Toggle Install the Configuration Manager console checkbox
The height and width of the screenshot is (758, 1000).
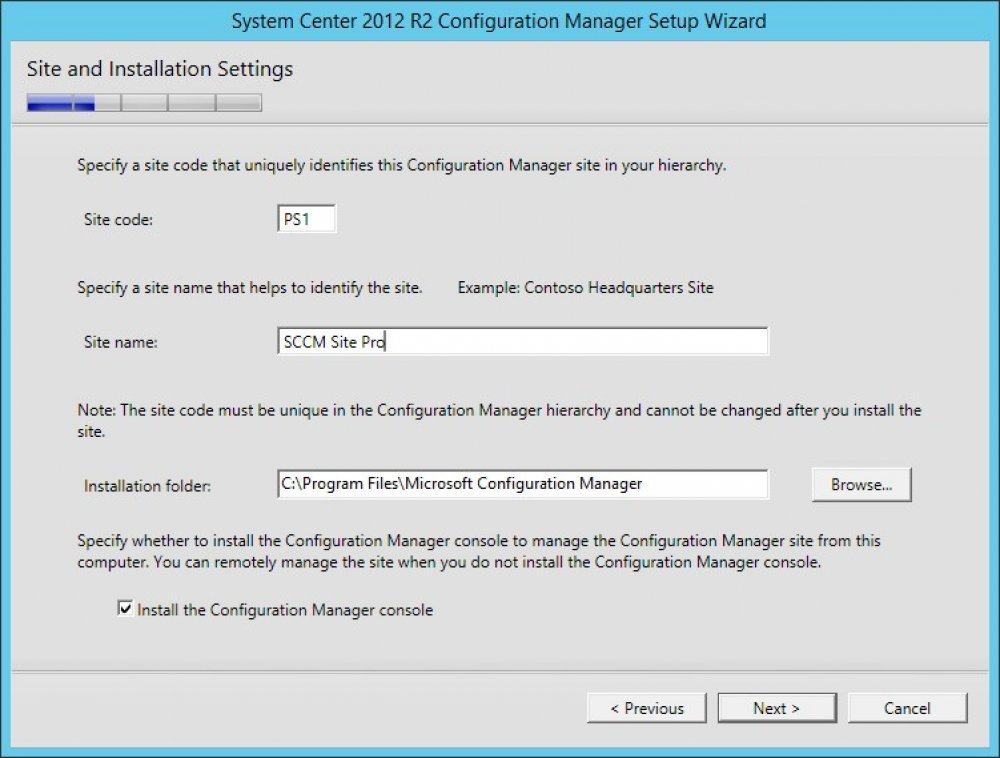tap(125, 609)
